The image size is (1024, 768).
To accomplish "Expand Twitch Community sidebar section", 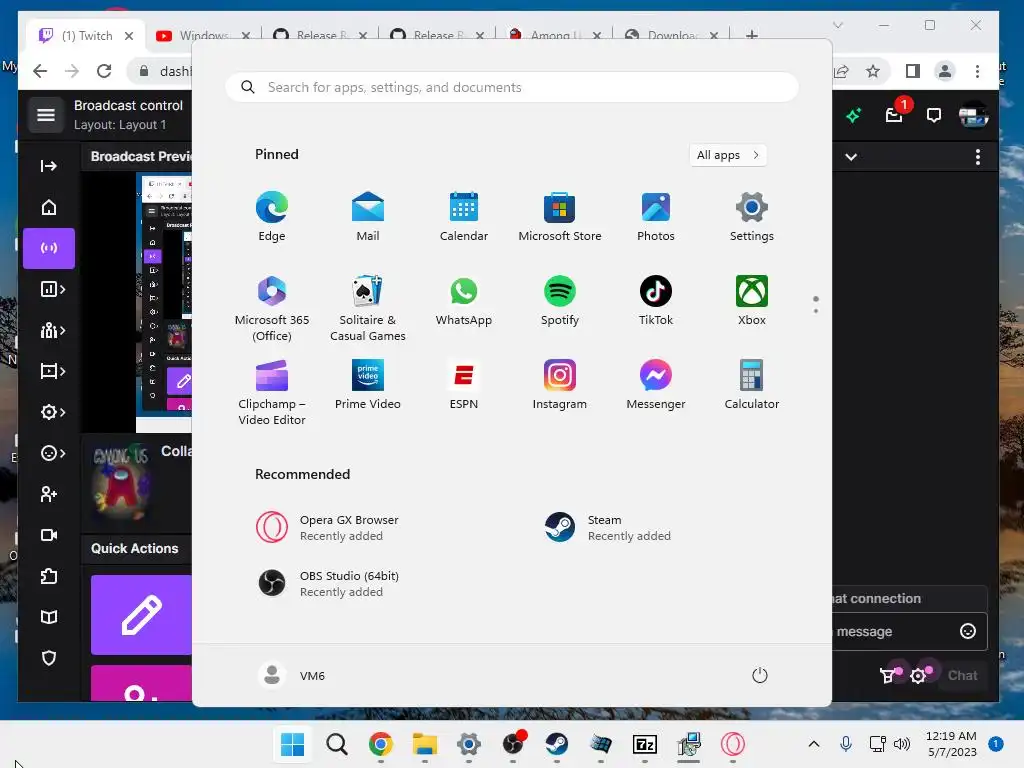I will tap(52, 330).
